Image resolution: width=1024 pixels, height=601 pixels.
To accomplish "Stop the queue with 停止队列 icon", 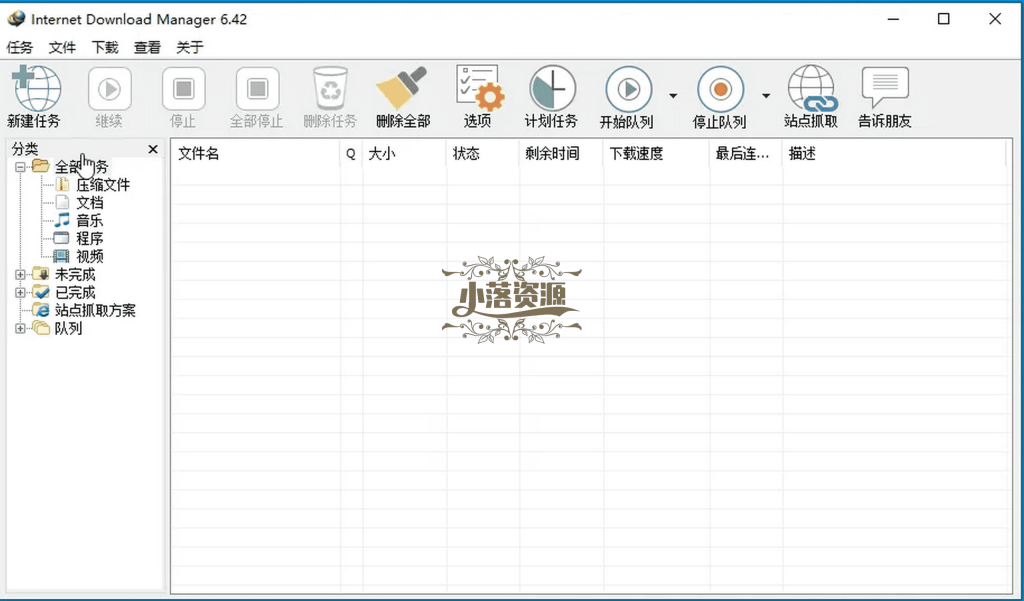I will click(x=720, y=89).
